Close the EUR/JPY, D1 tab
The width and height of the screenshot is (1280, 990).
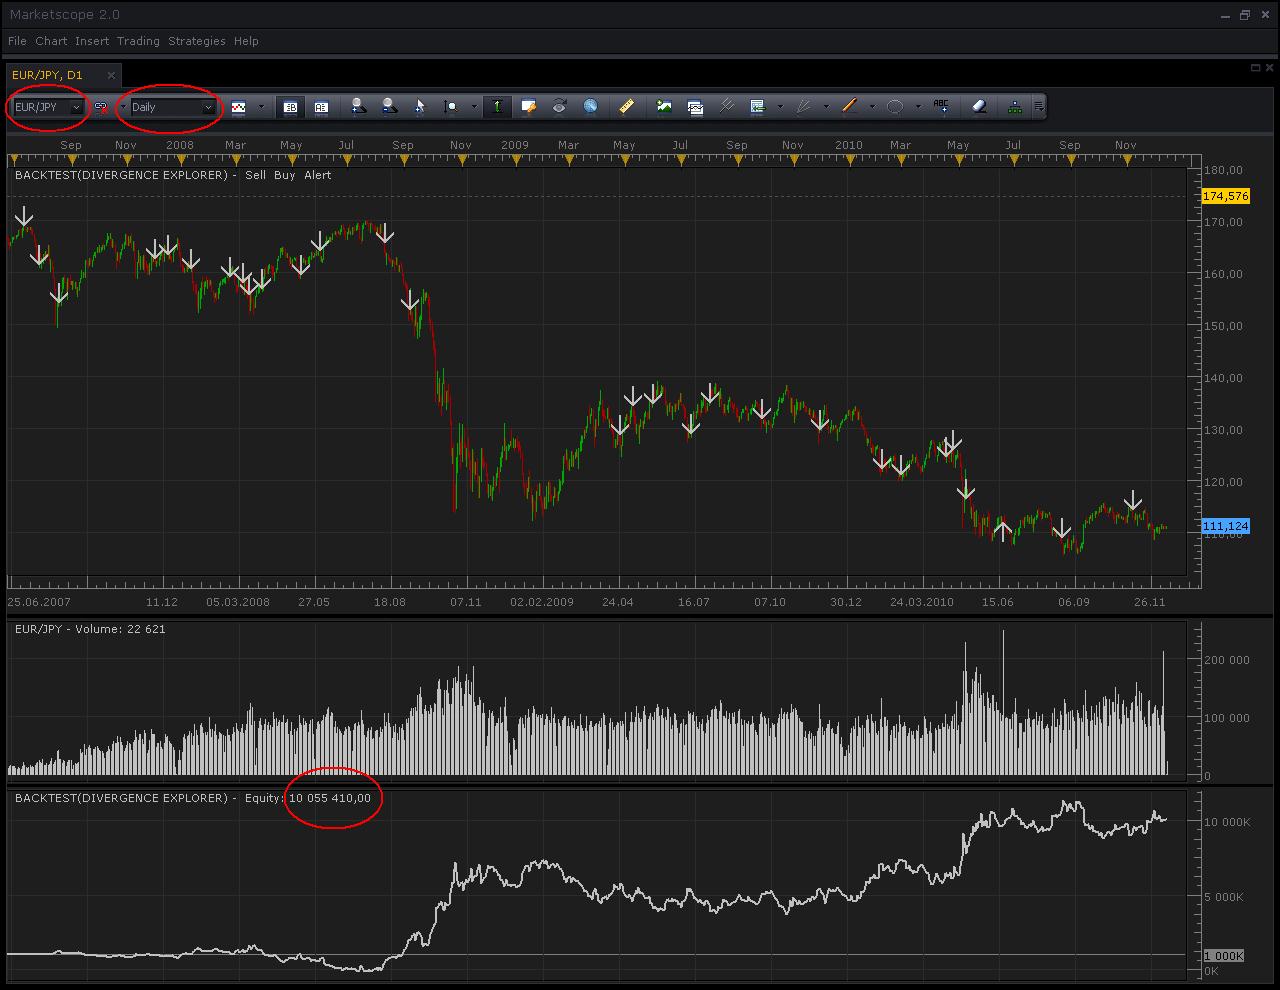(x=111, y=75)
